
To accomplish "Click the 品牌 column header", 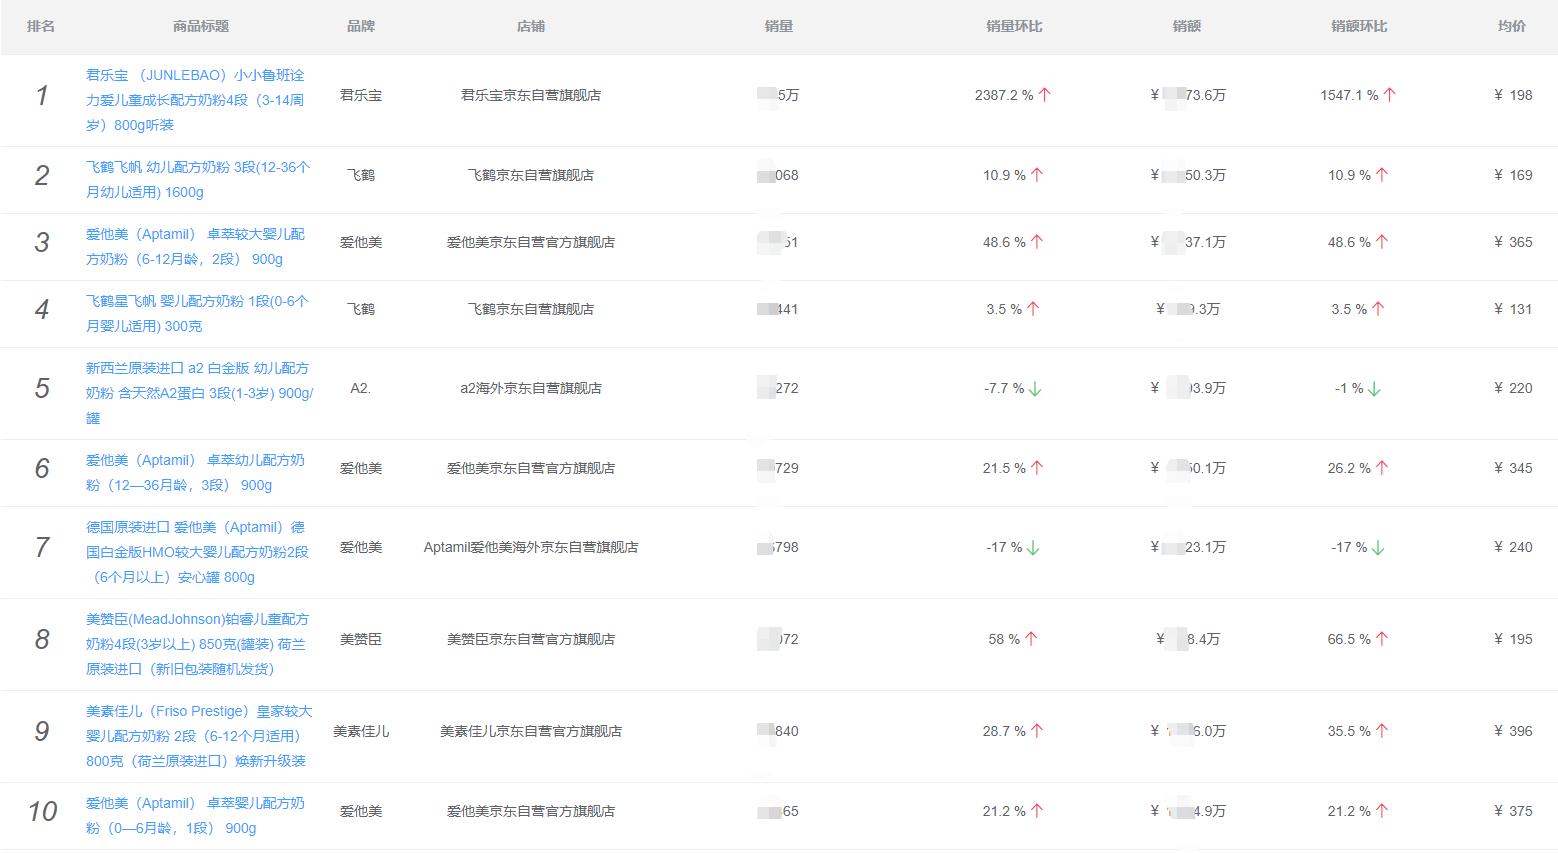I will coord(361,27).
